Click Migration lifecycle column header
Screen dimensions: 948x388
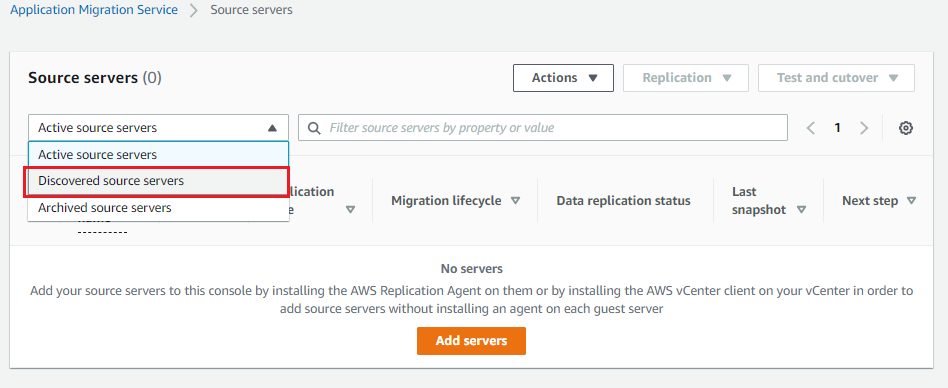click(x=446, y=201)
